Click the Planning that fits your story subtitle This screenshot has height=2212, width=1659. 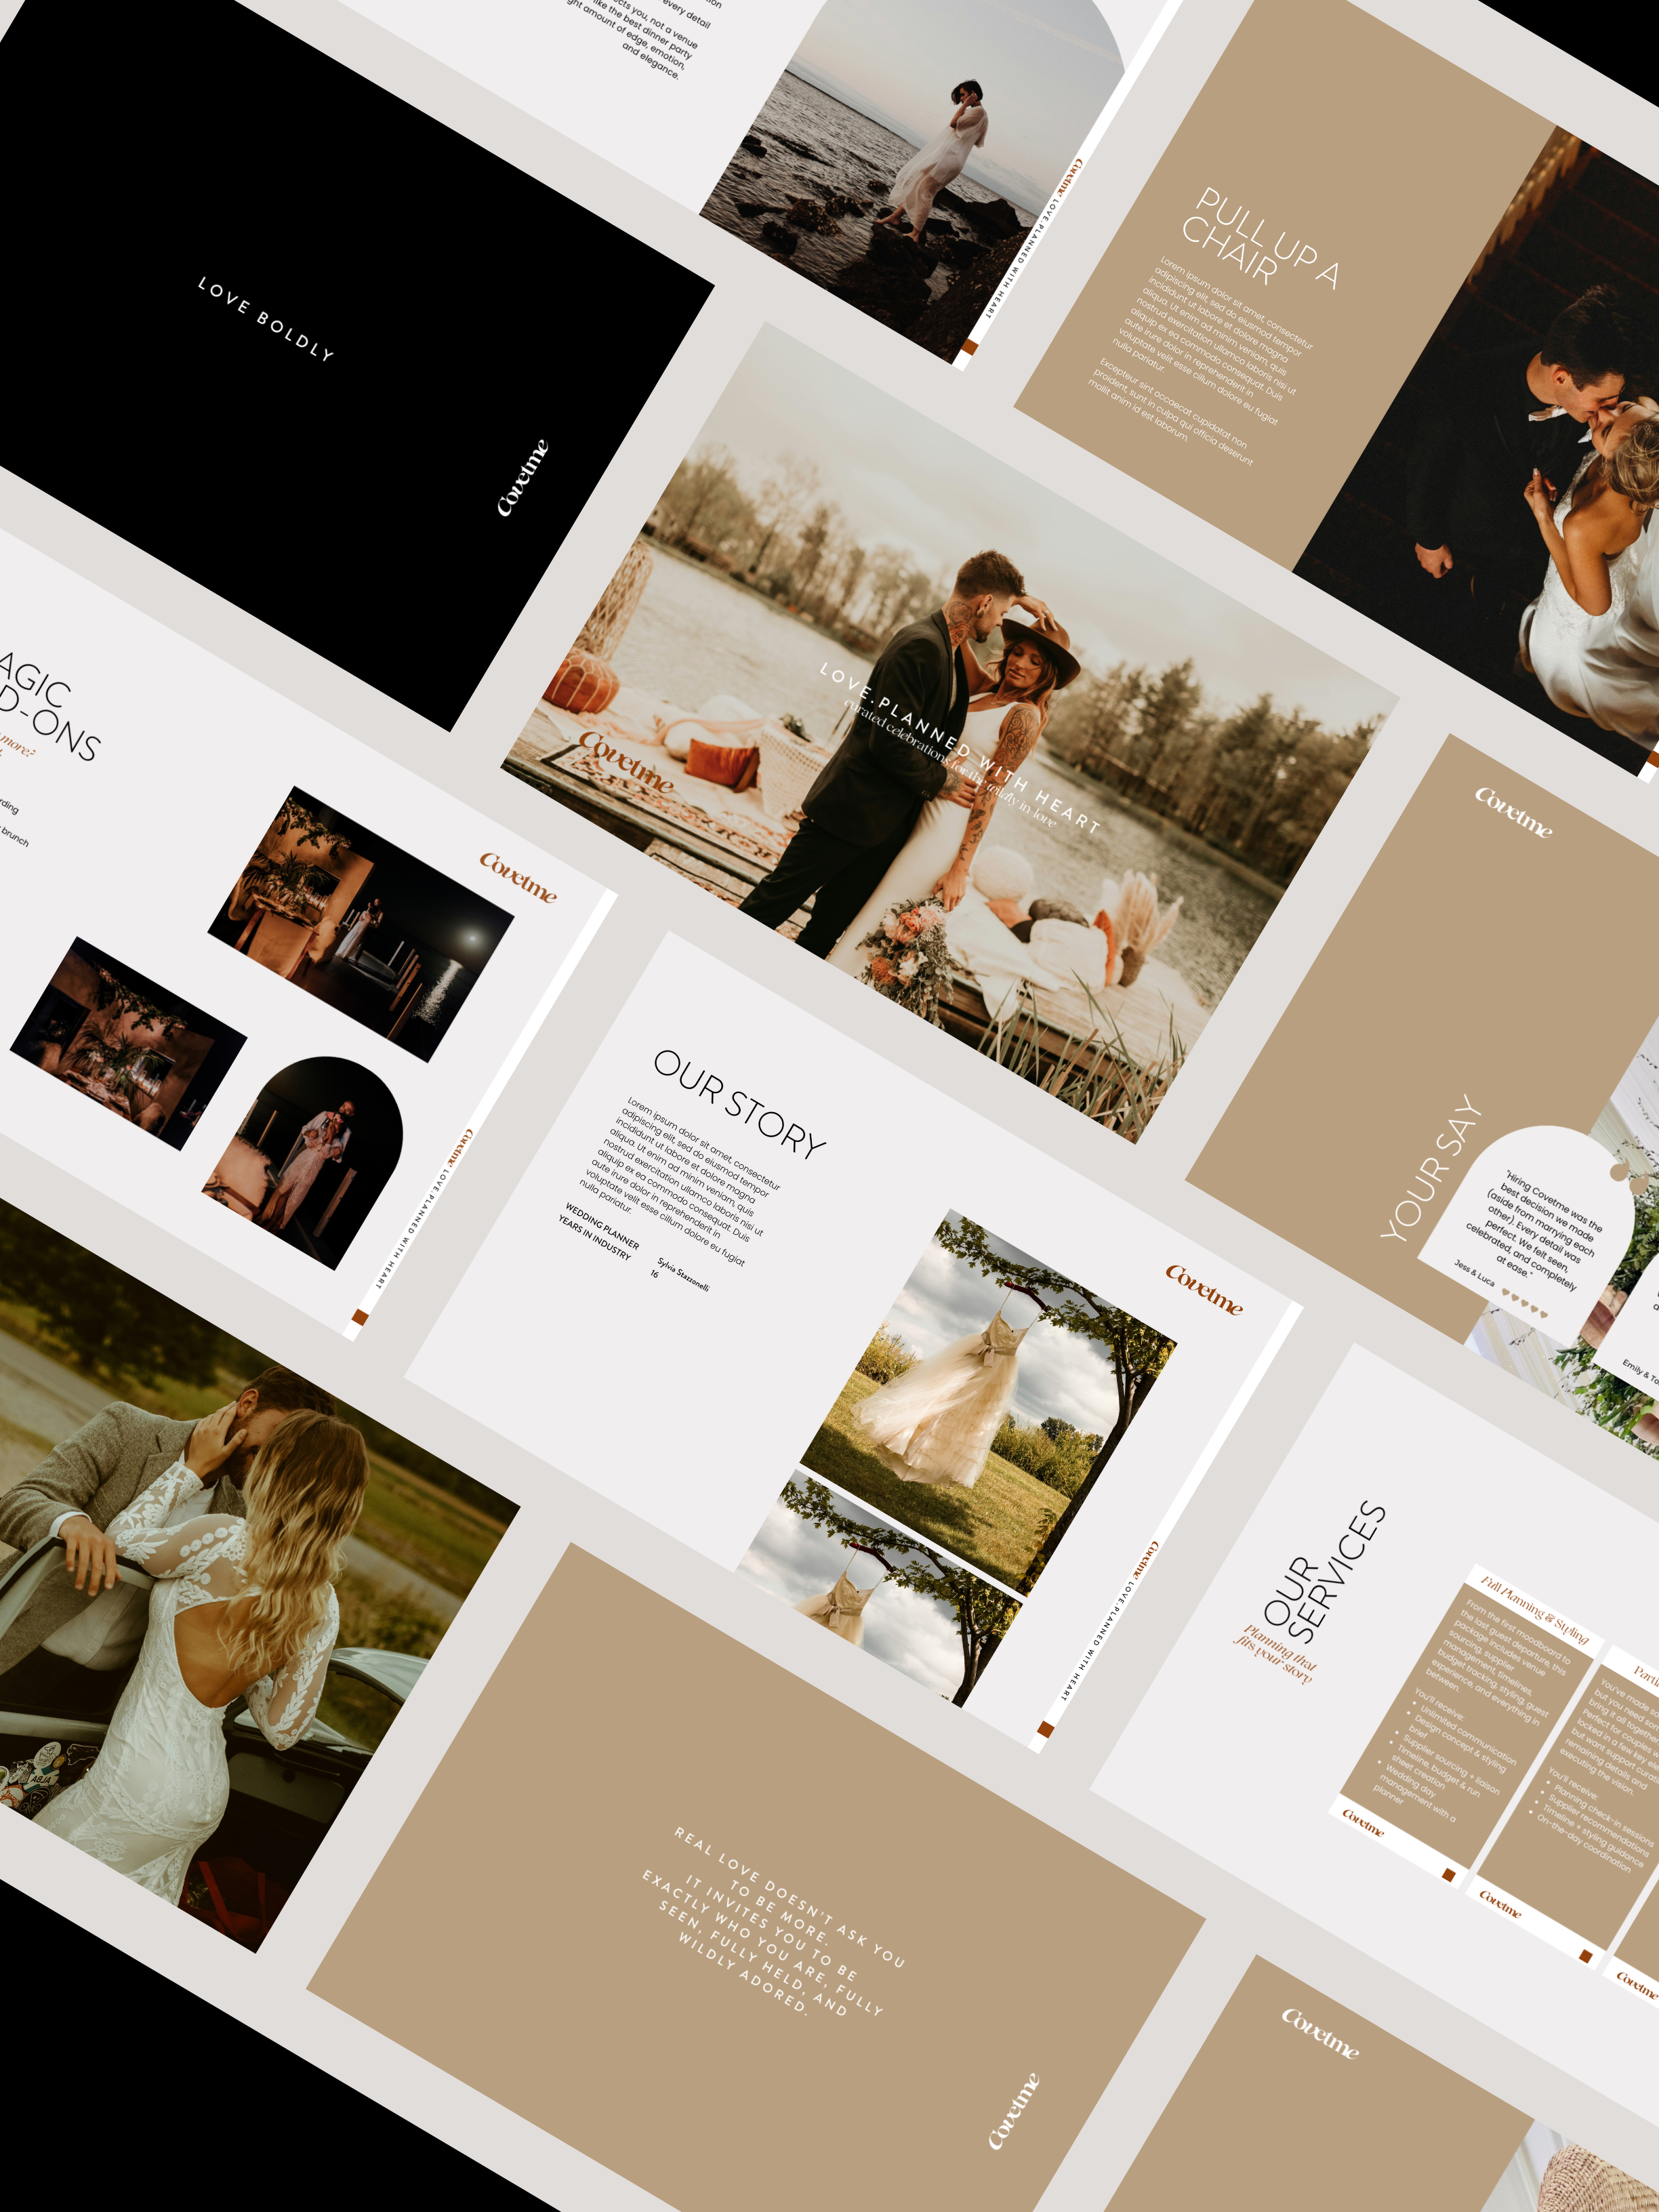tap(1276, 1655)
